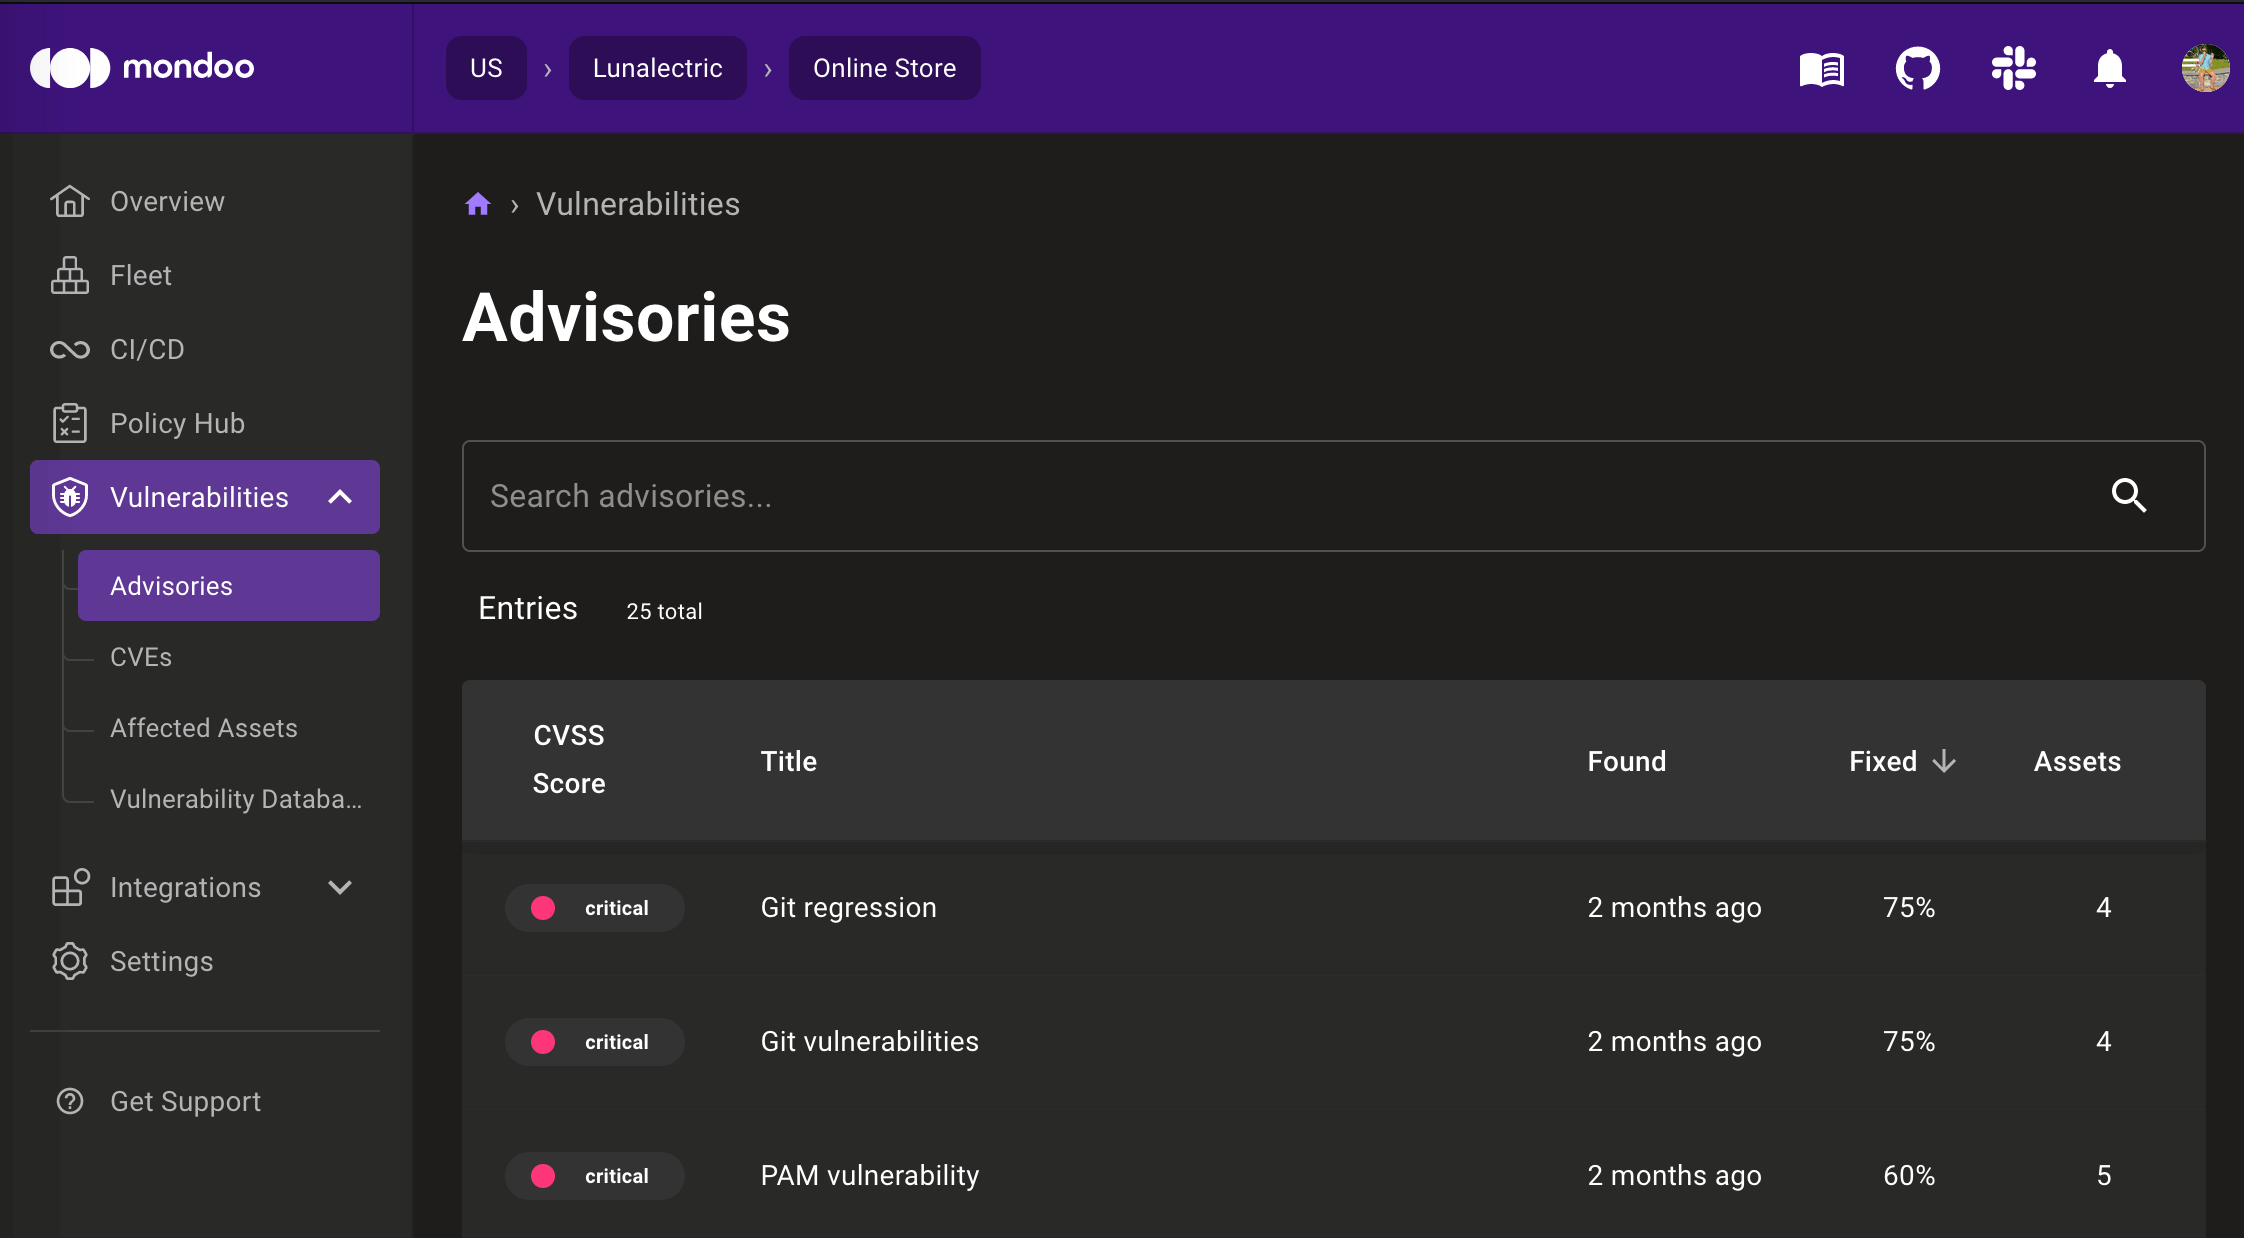2244x1238 pixels.
Task: Open the Git regression advisory
Action: coord(848,907)
